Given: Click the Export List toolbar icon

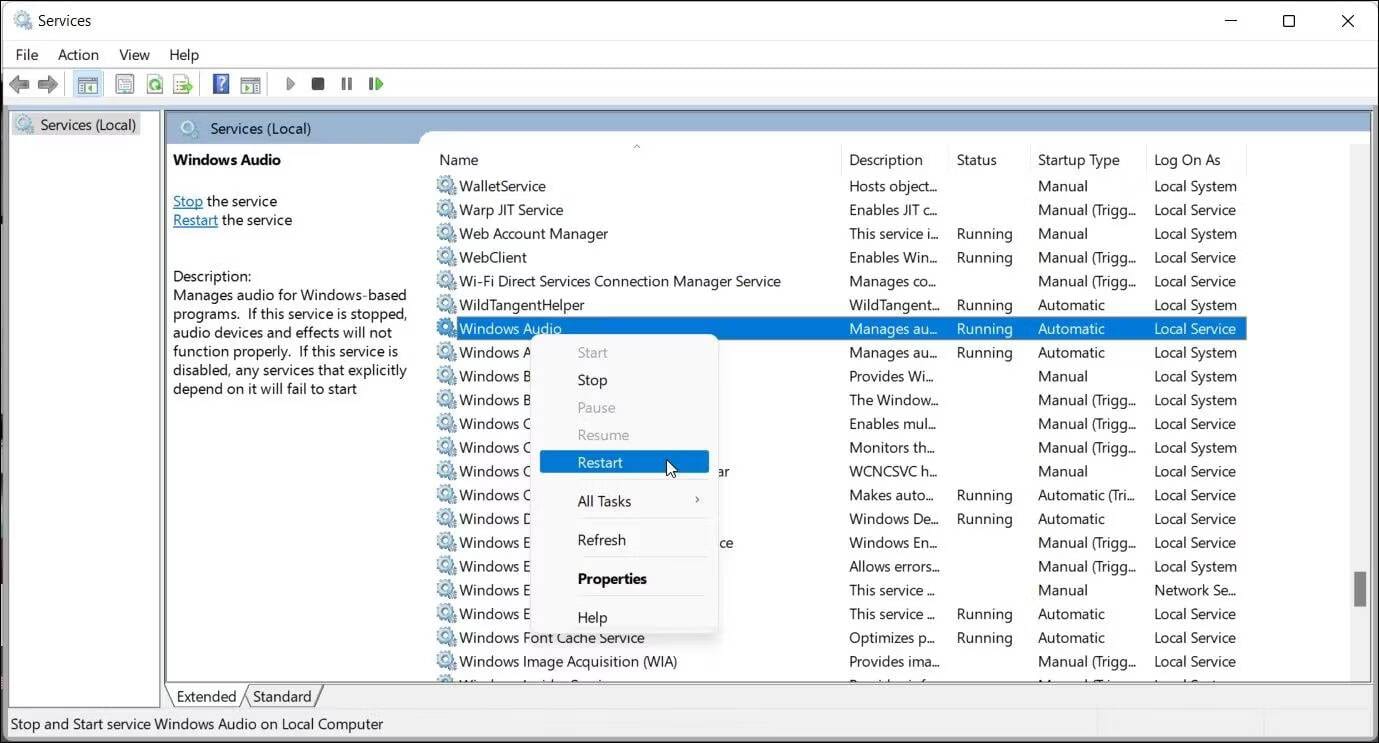Looking at the screenshot, I should (183, 84).
